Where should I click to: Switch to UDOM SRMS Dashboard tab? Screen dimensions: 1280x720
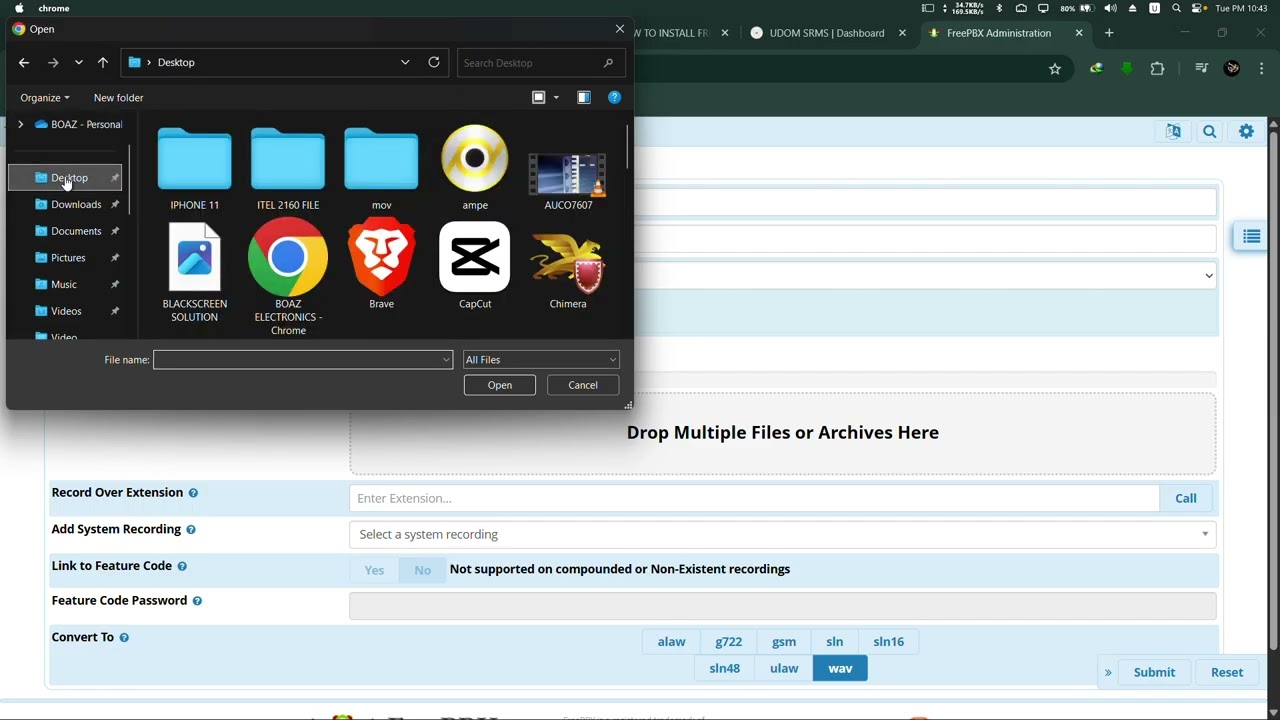(826, 33)
